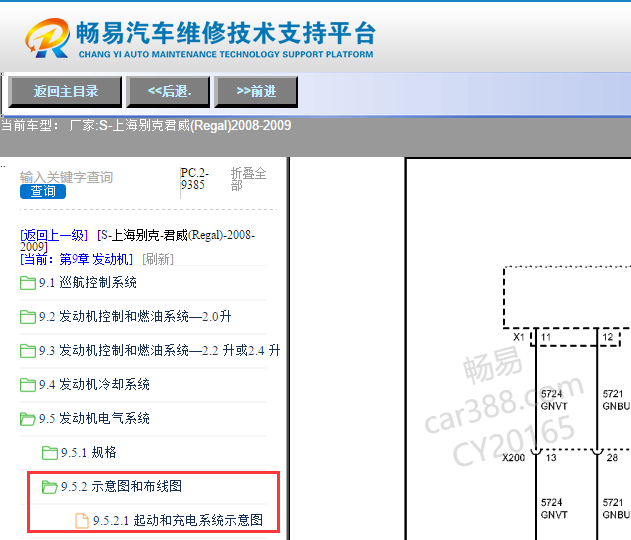
Task: Open 9.5.2.1 起动和充电系统示意图
Action: coord(178,520)
